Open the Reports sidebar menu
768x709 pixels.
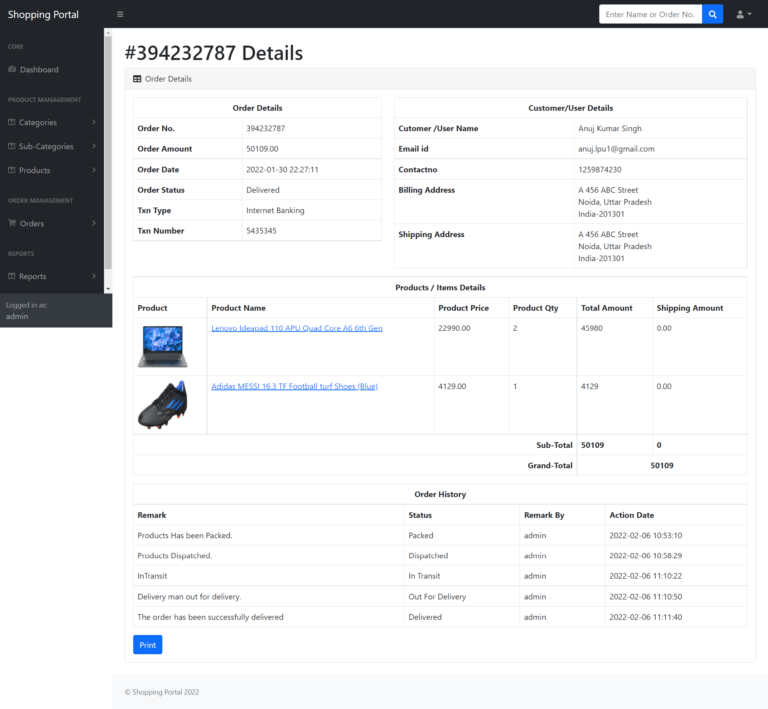52,277
